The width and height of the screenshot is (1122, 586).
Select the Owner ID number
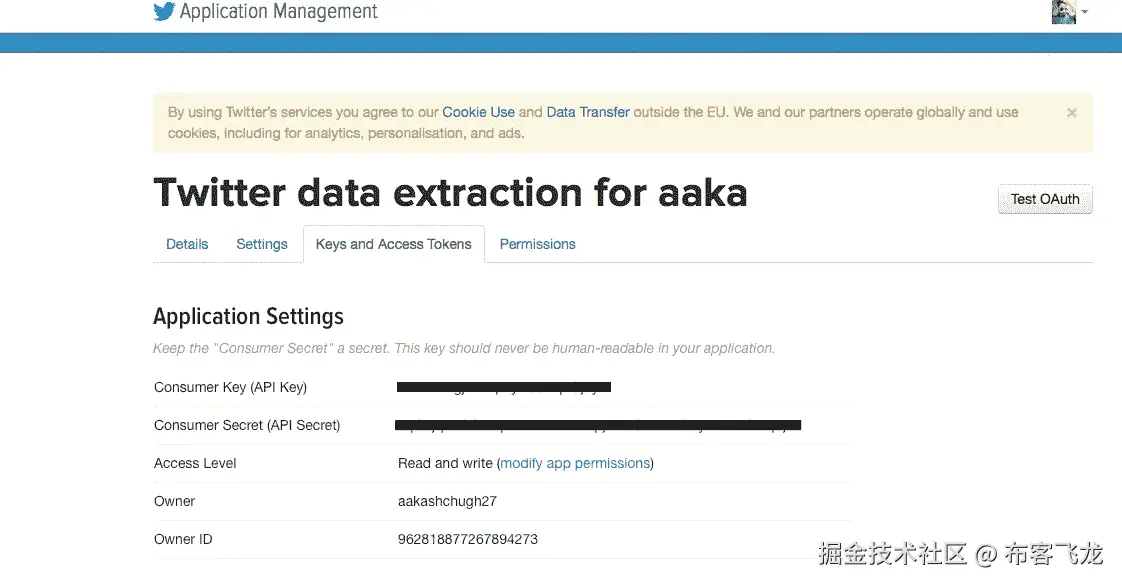point(468,539)
